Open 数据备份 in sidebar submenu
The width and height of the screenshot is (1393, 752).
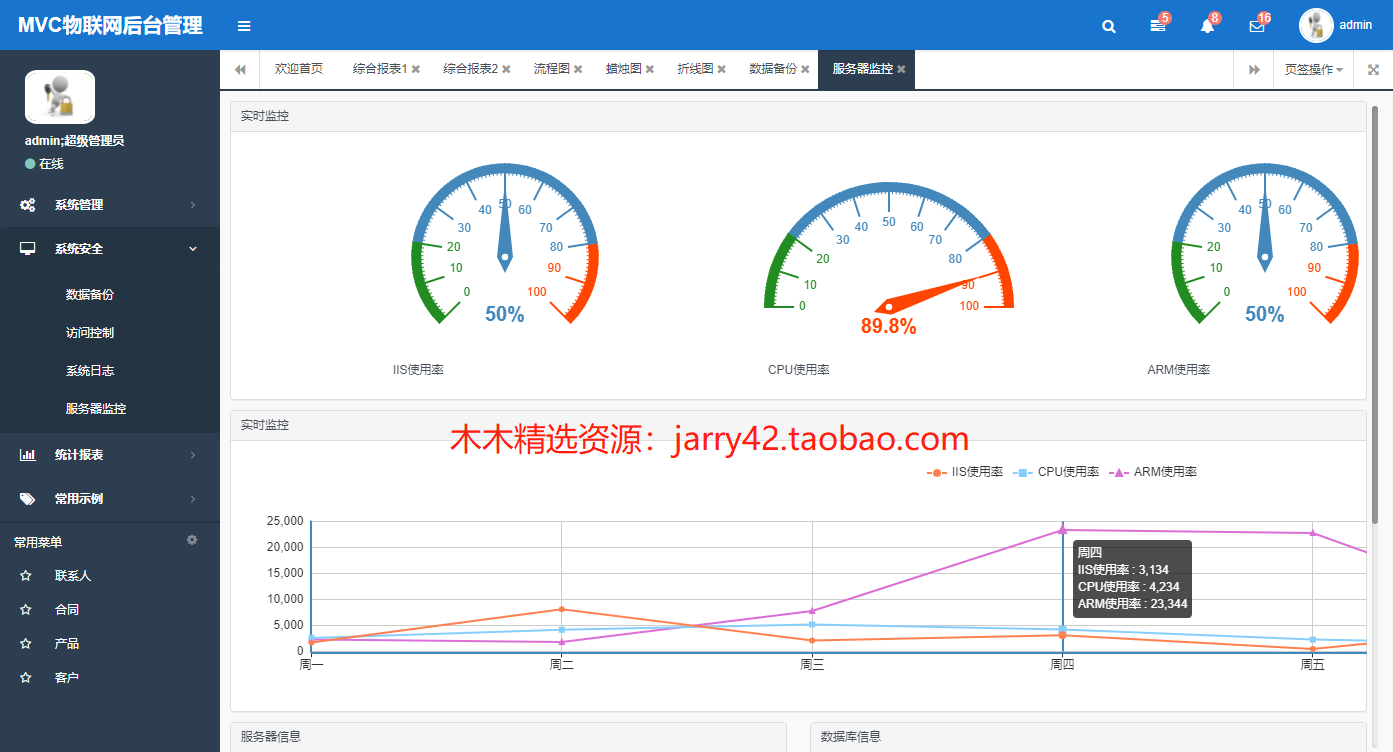[90, 295]
